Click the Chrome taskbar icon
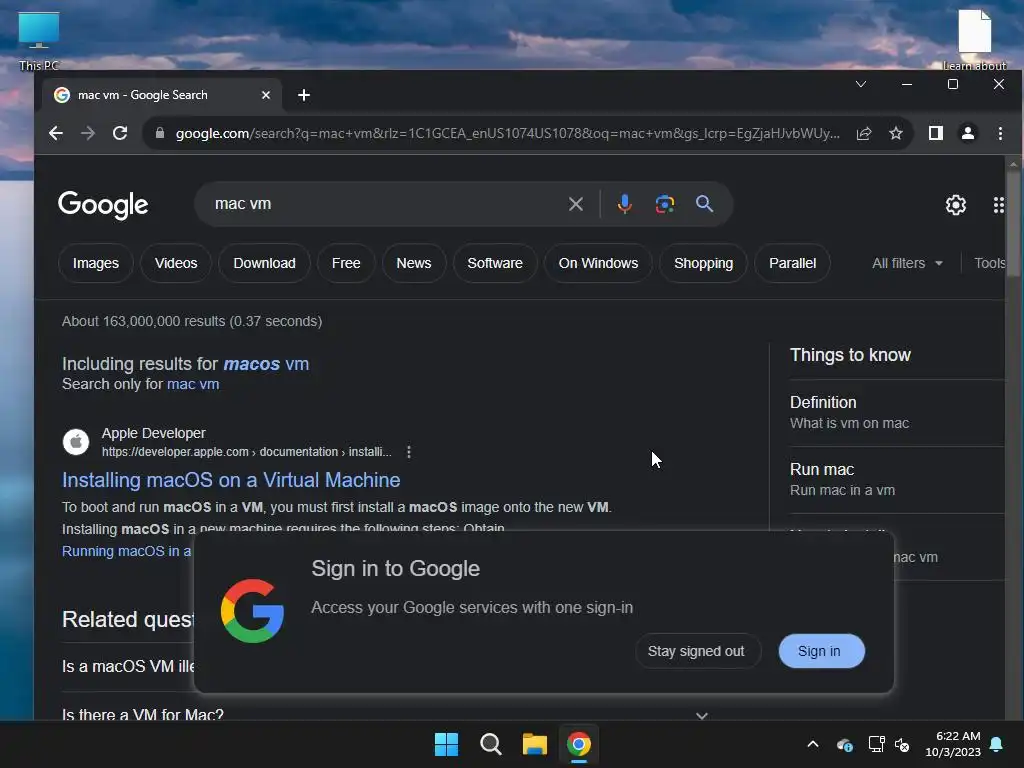1024x768 pixels. point(579,744)
